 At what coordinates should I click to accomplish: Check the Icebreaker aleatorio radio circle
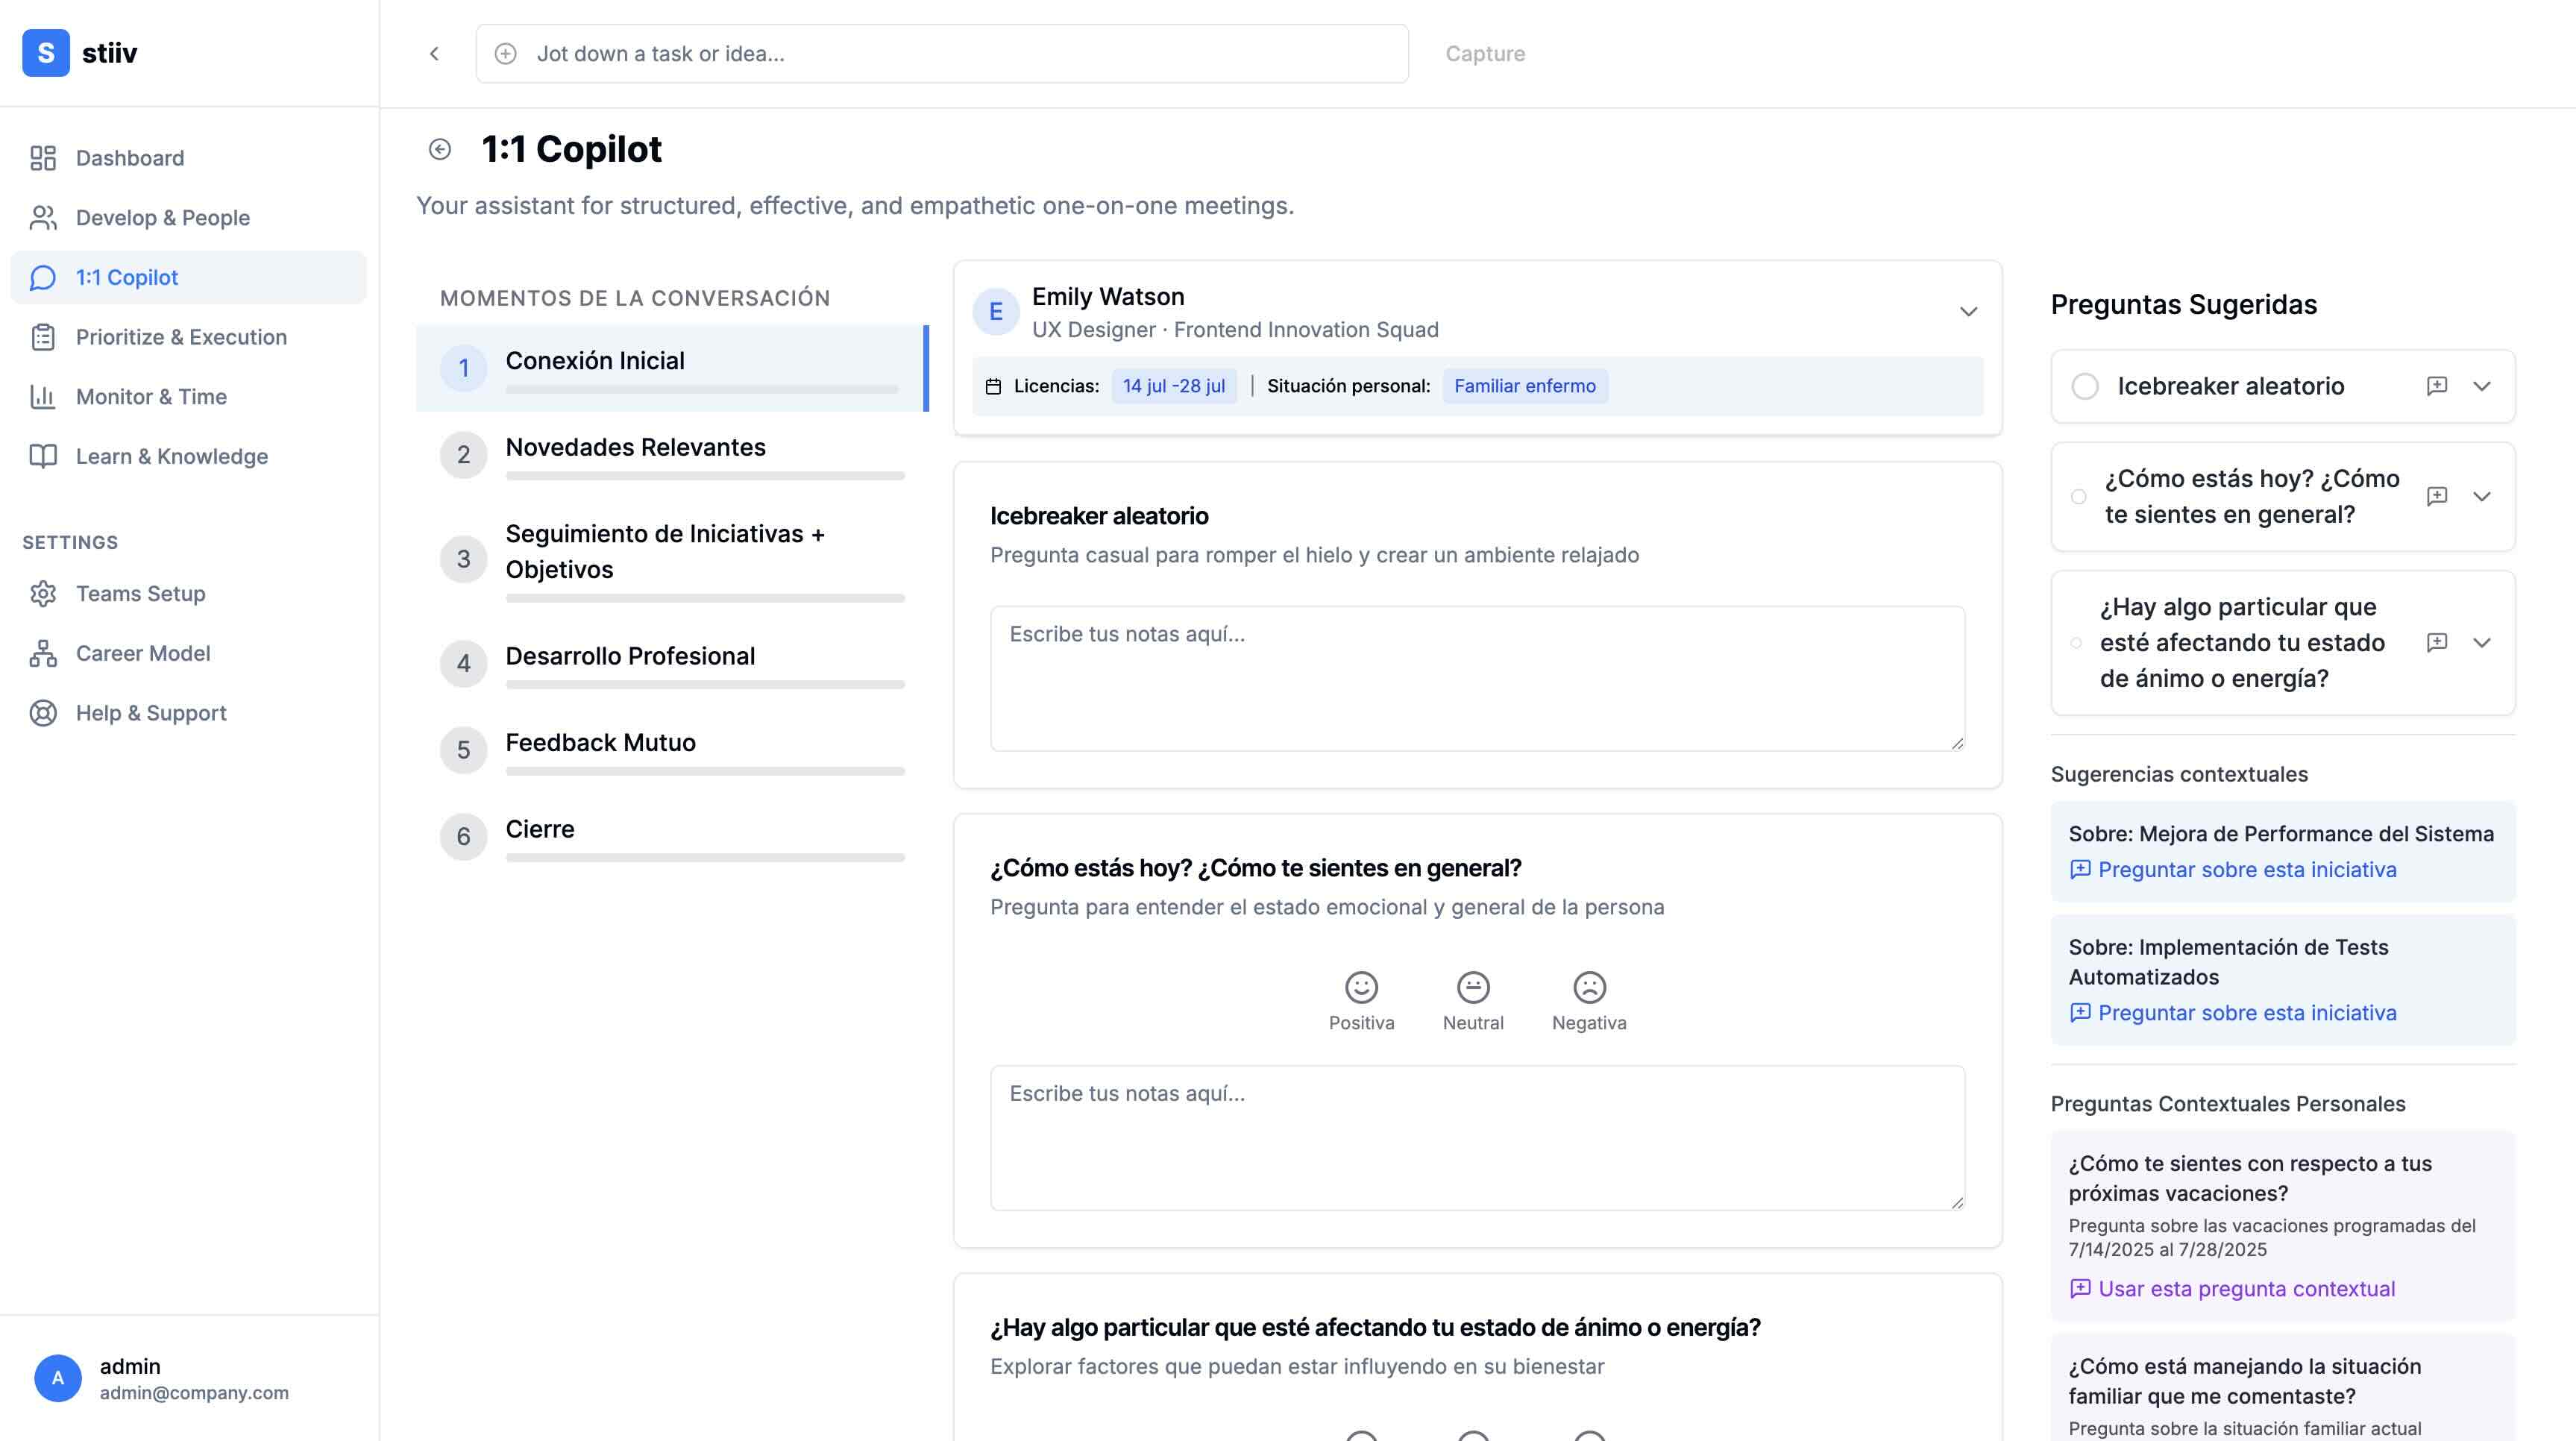[x=2085, y=386]
